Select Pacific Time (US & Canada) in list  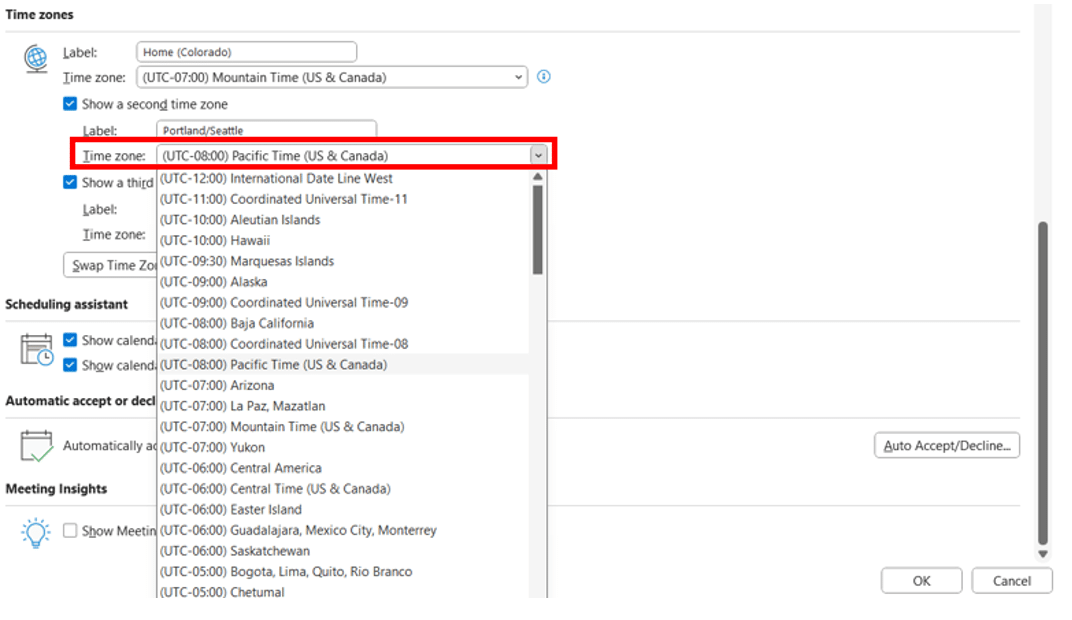pyautogui.click(x=343, y=364)
